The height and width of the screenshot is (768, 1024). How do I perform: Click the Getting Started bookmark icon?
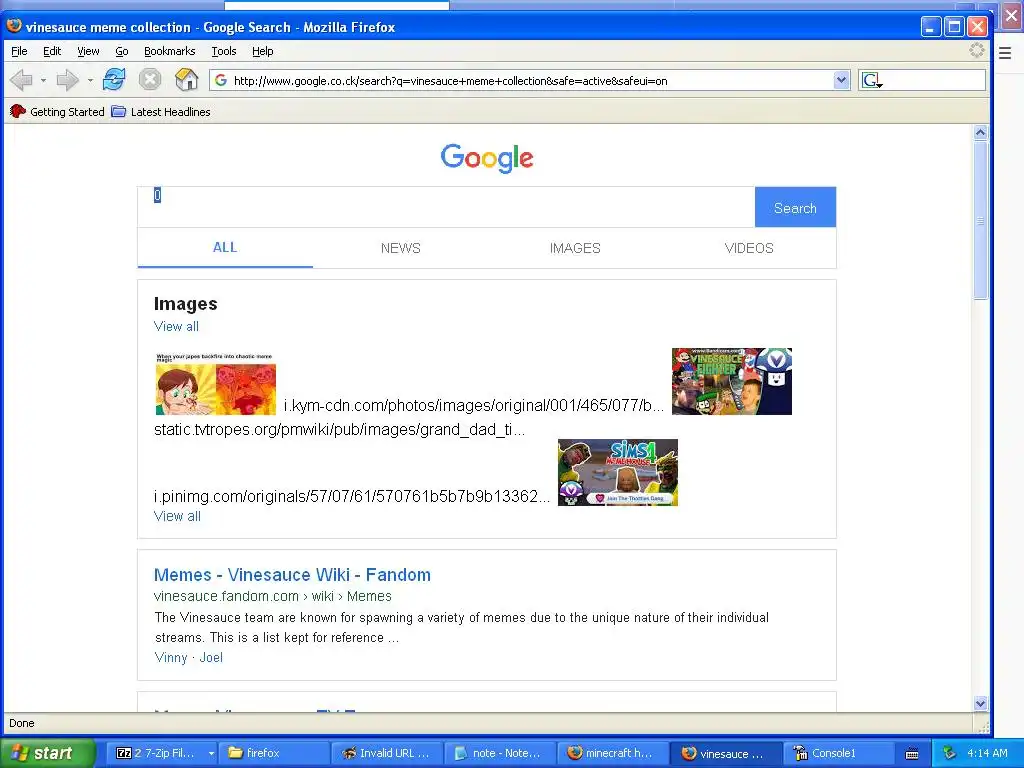click(x=18, y=112)
